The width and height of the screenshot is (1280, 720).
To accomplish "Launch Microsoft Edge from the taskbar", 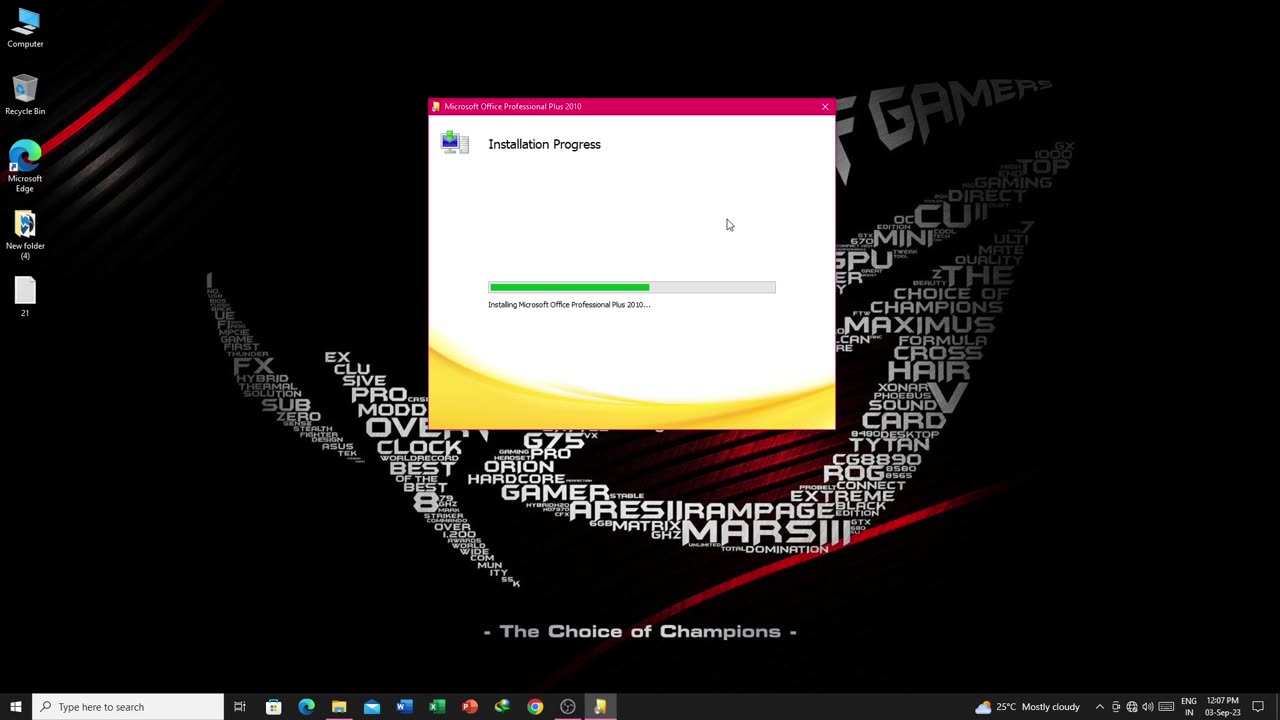I will (x=306, y=707).
